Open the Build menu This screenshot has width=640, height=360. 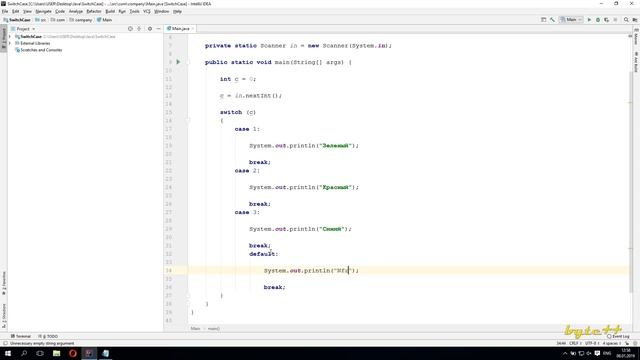point(110,11)
